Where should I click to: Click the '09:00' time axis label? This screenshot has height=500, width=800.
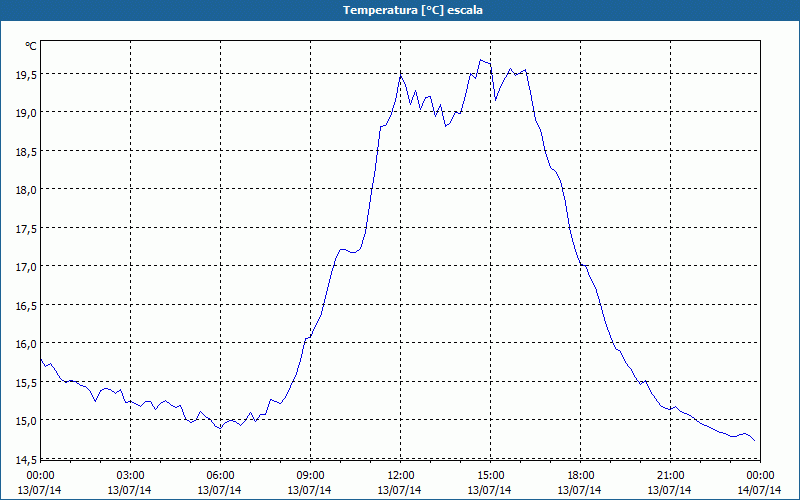(x=310, y=476)
